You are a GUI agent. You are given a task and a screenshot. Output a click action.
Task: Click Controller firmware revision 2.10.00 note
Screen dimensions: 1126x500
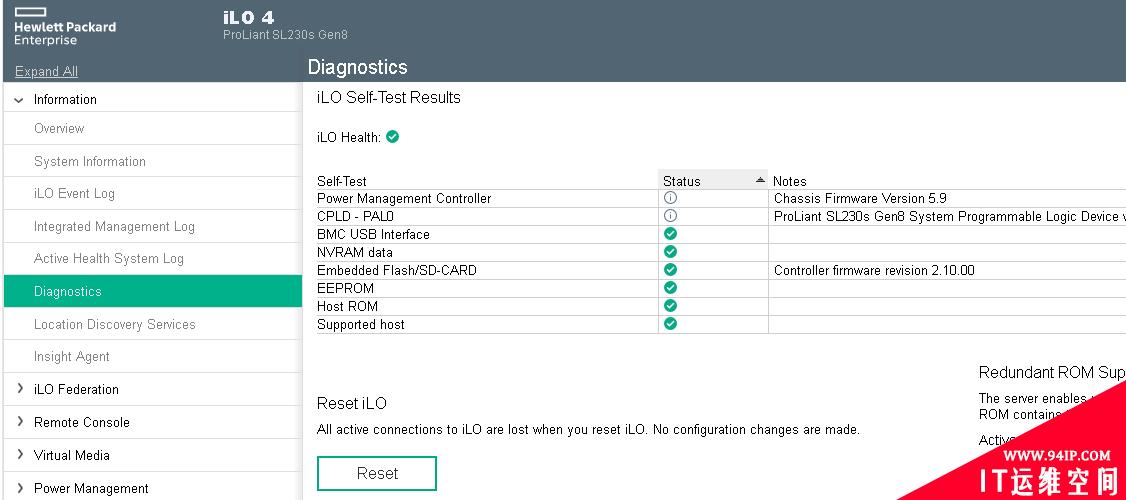(x=874, y=270)
